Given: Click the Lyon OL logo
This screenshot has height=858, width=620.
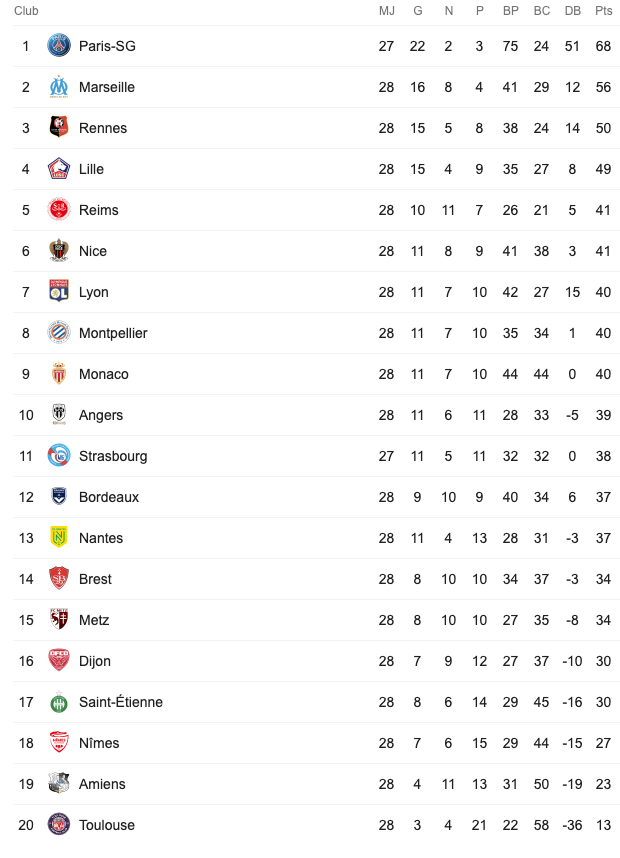Looking at the screenshot, I should pos(59,292).
